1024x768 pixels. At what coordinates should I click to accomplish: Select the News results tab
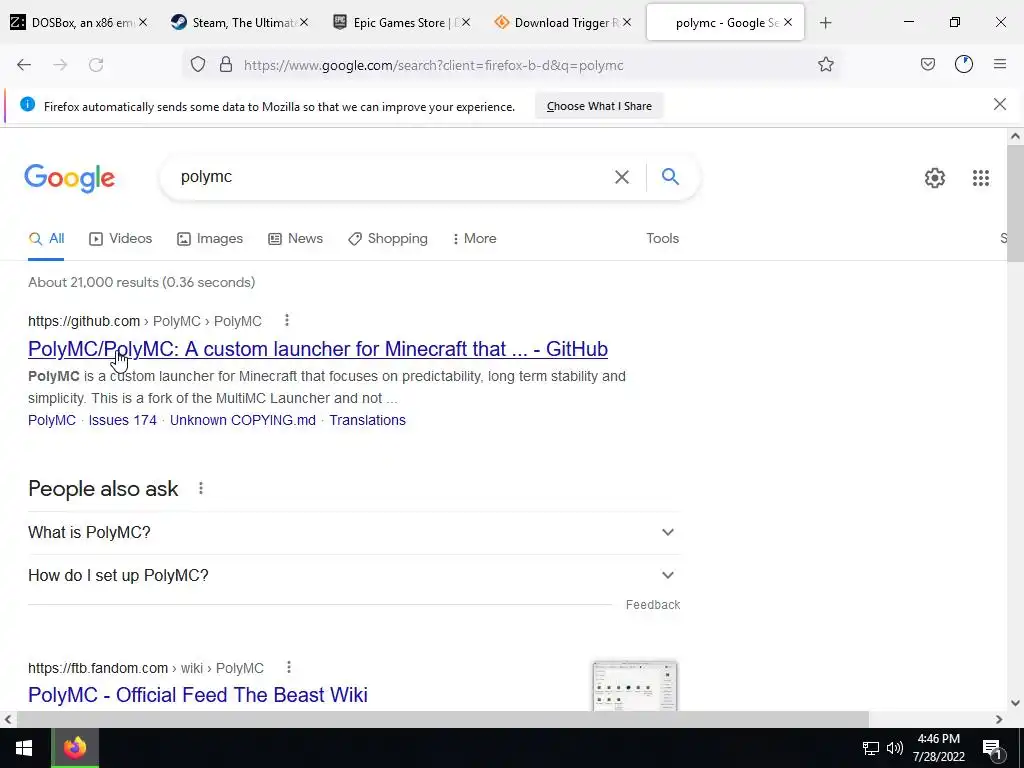tap(296, 239)
